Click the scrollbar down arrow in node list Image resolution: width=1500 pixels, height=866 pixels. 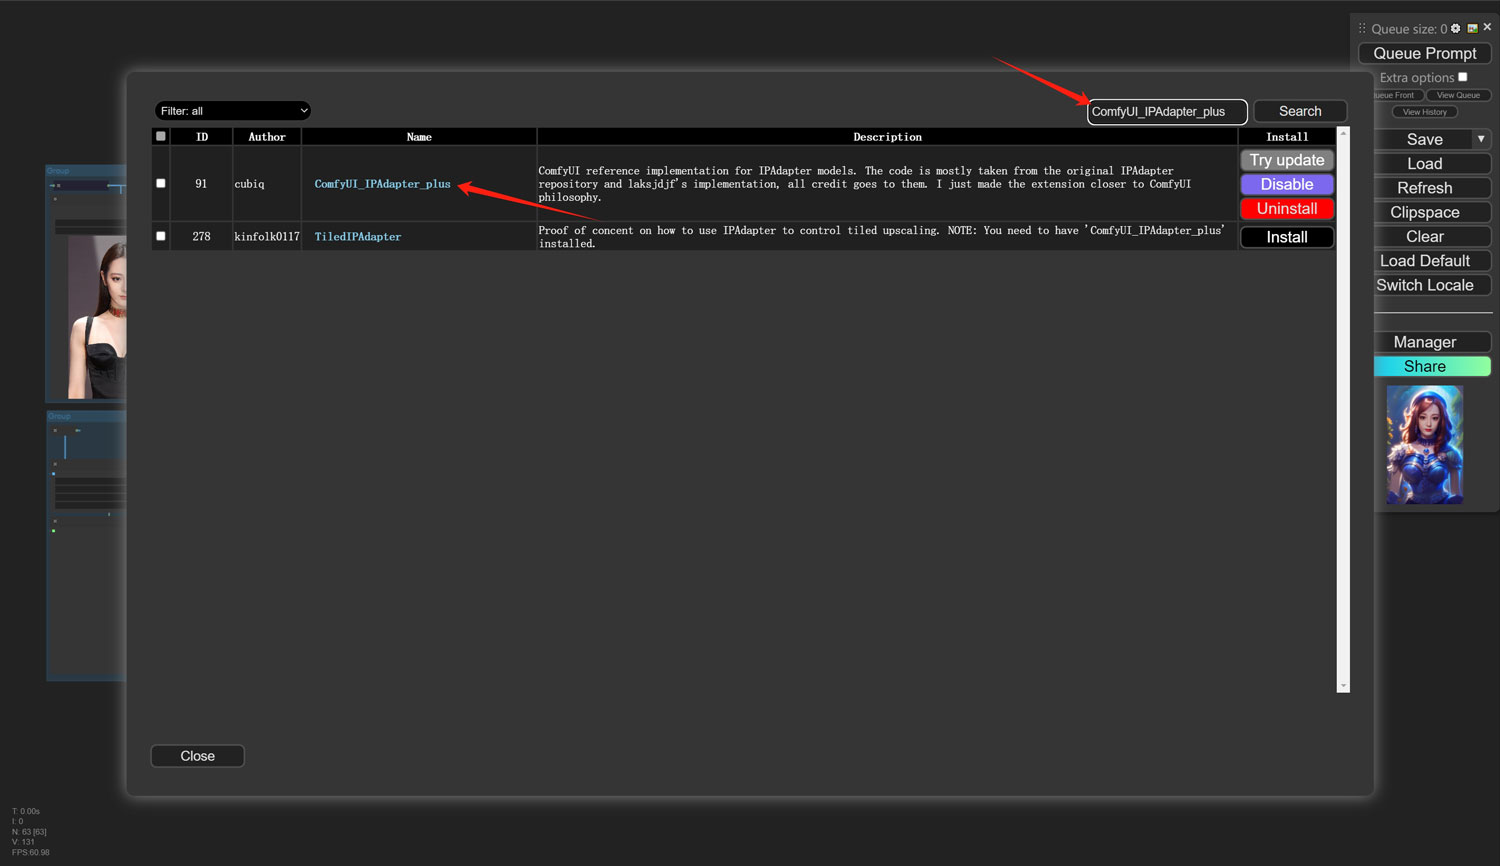pyautogui.click(x=1343, y=686)
